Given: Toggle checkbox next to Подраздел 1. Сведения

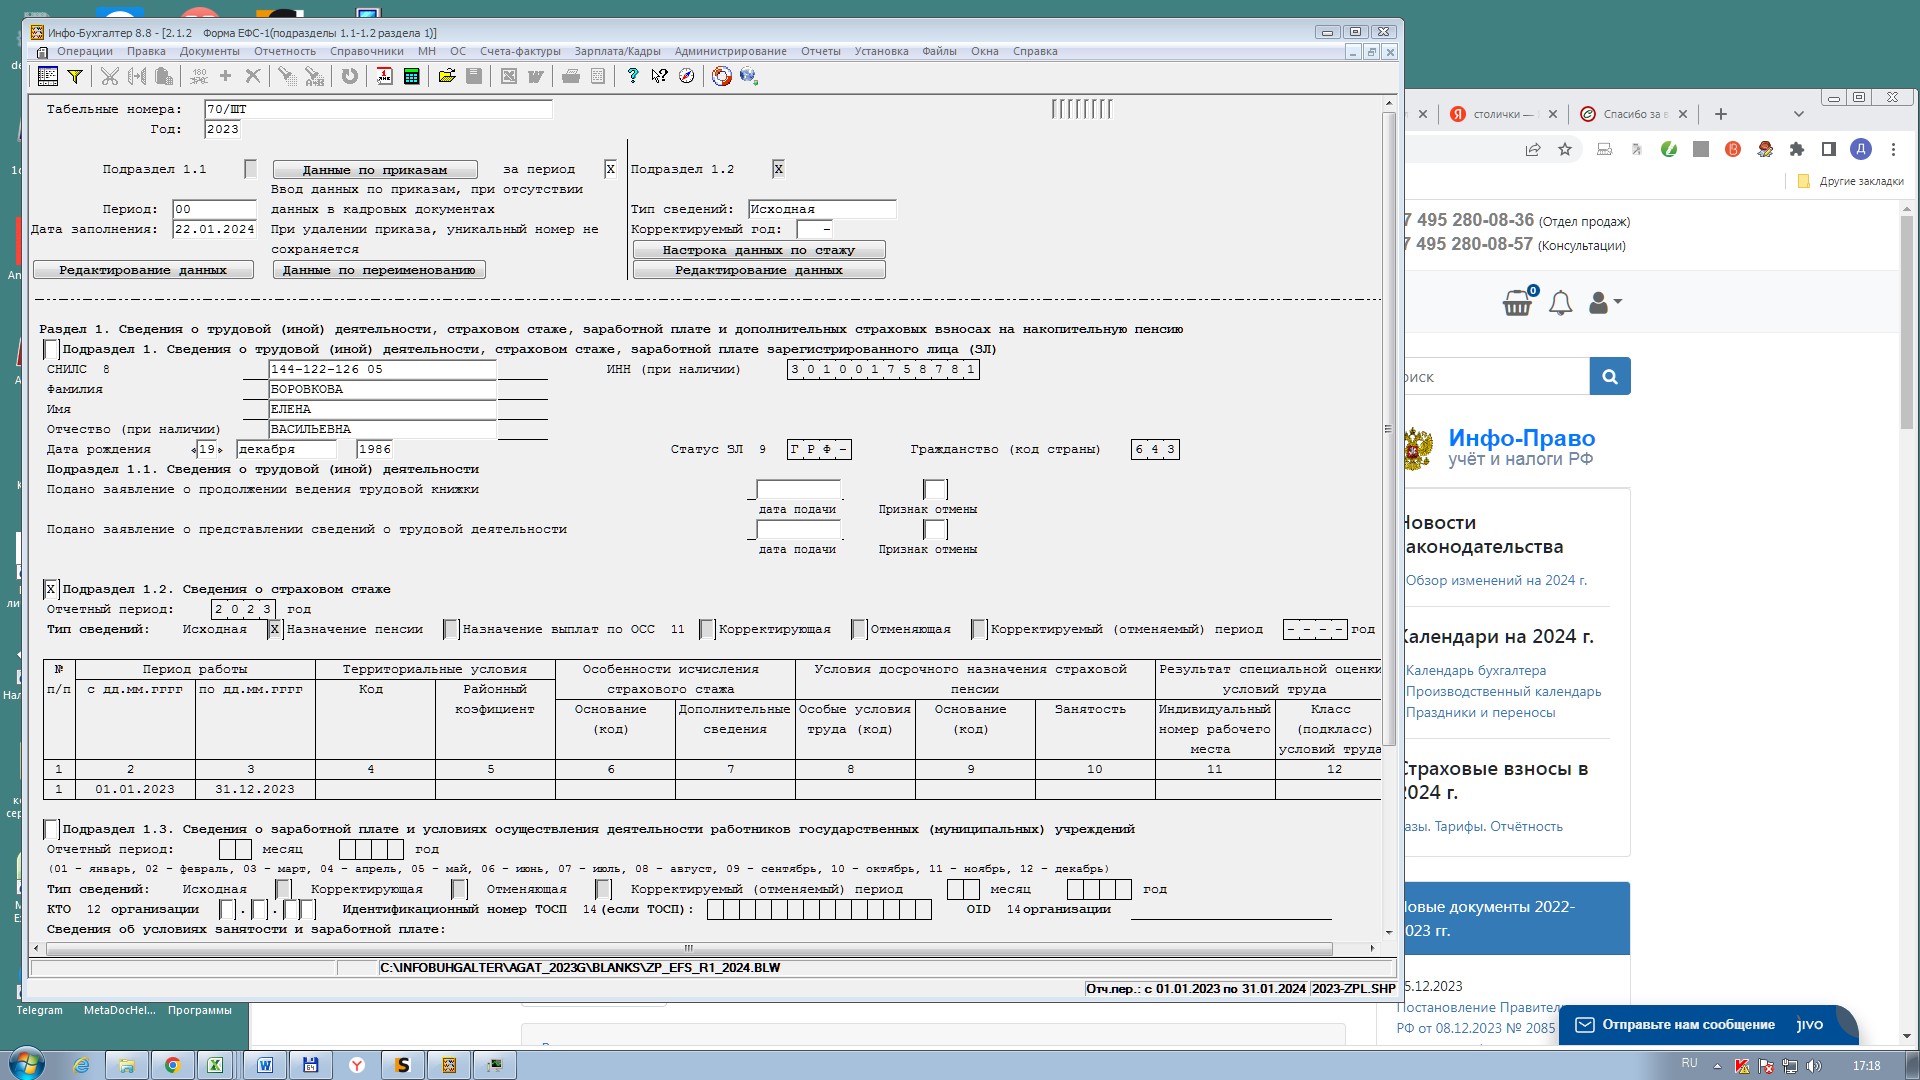Looking at the screenshot, I should tap(51, 349).
